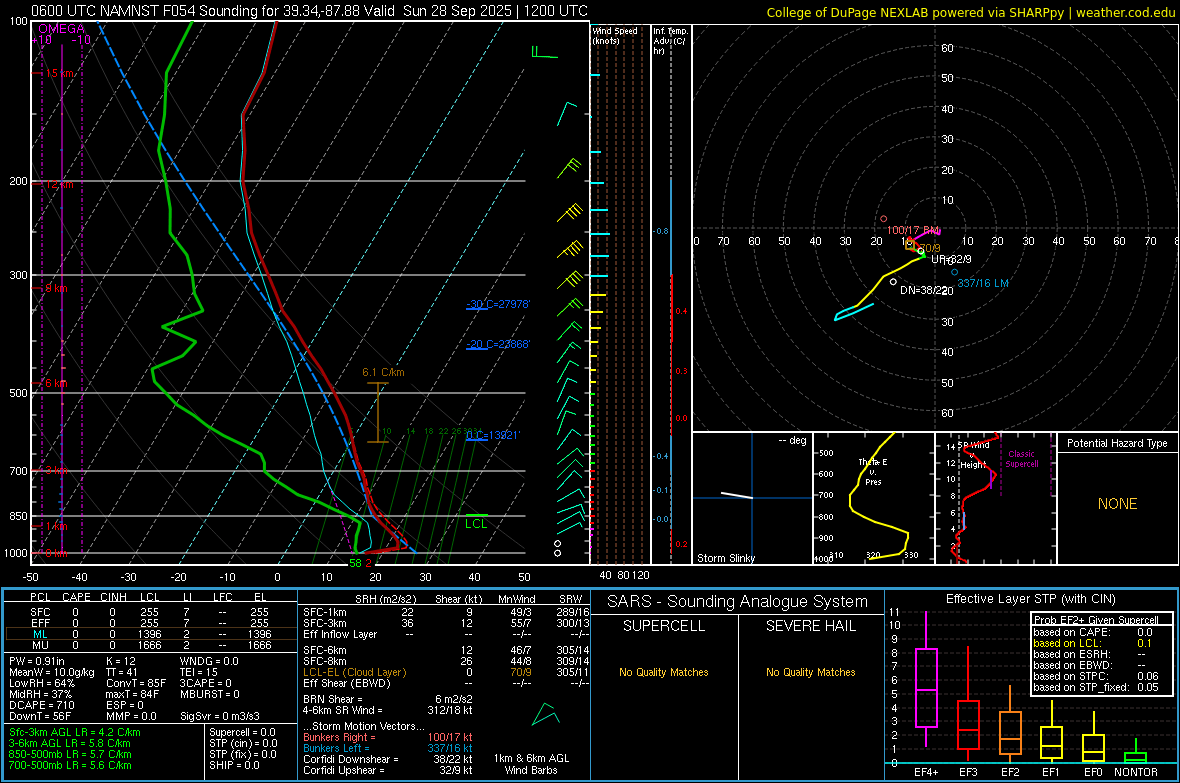
Task: Click the WNDG = 0.0 value
Action: point(209,661)
